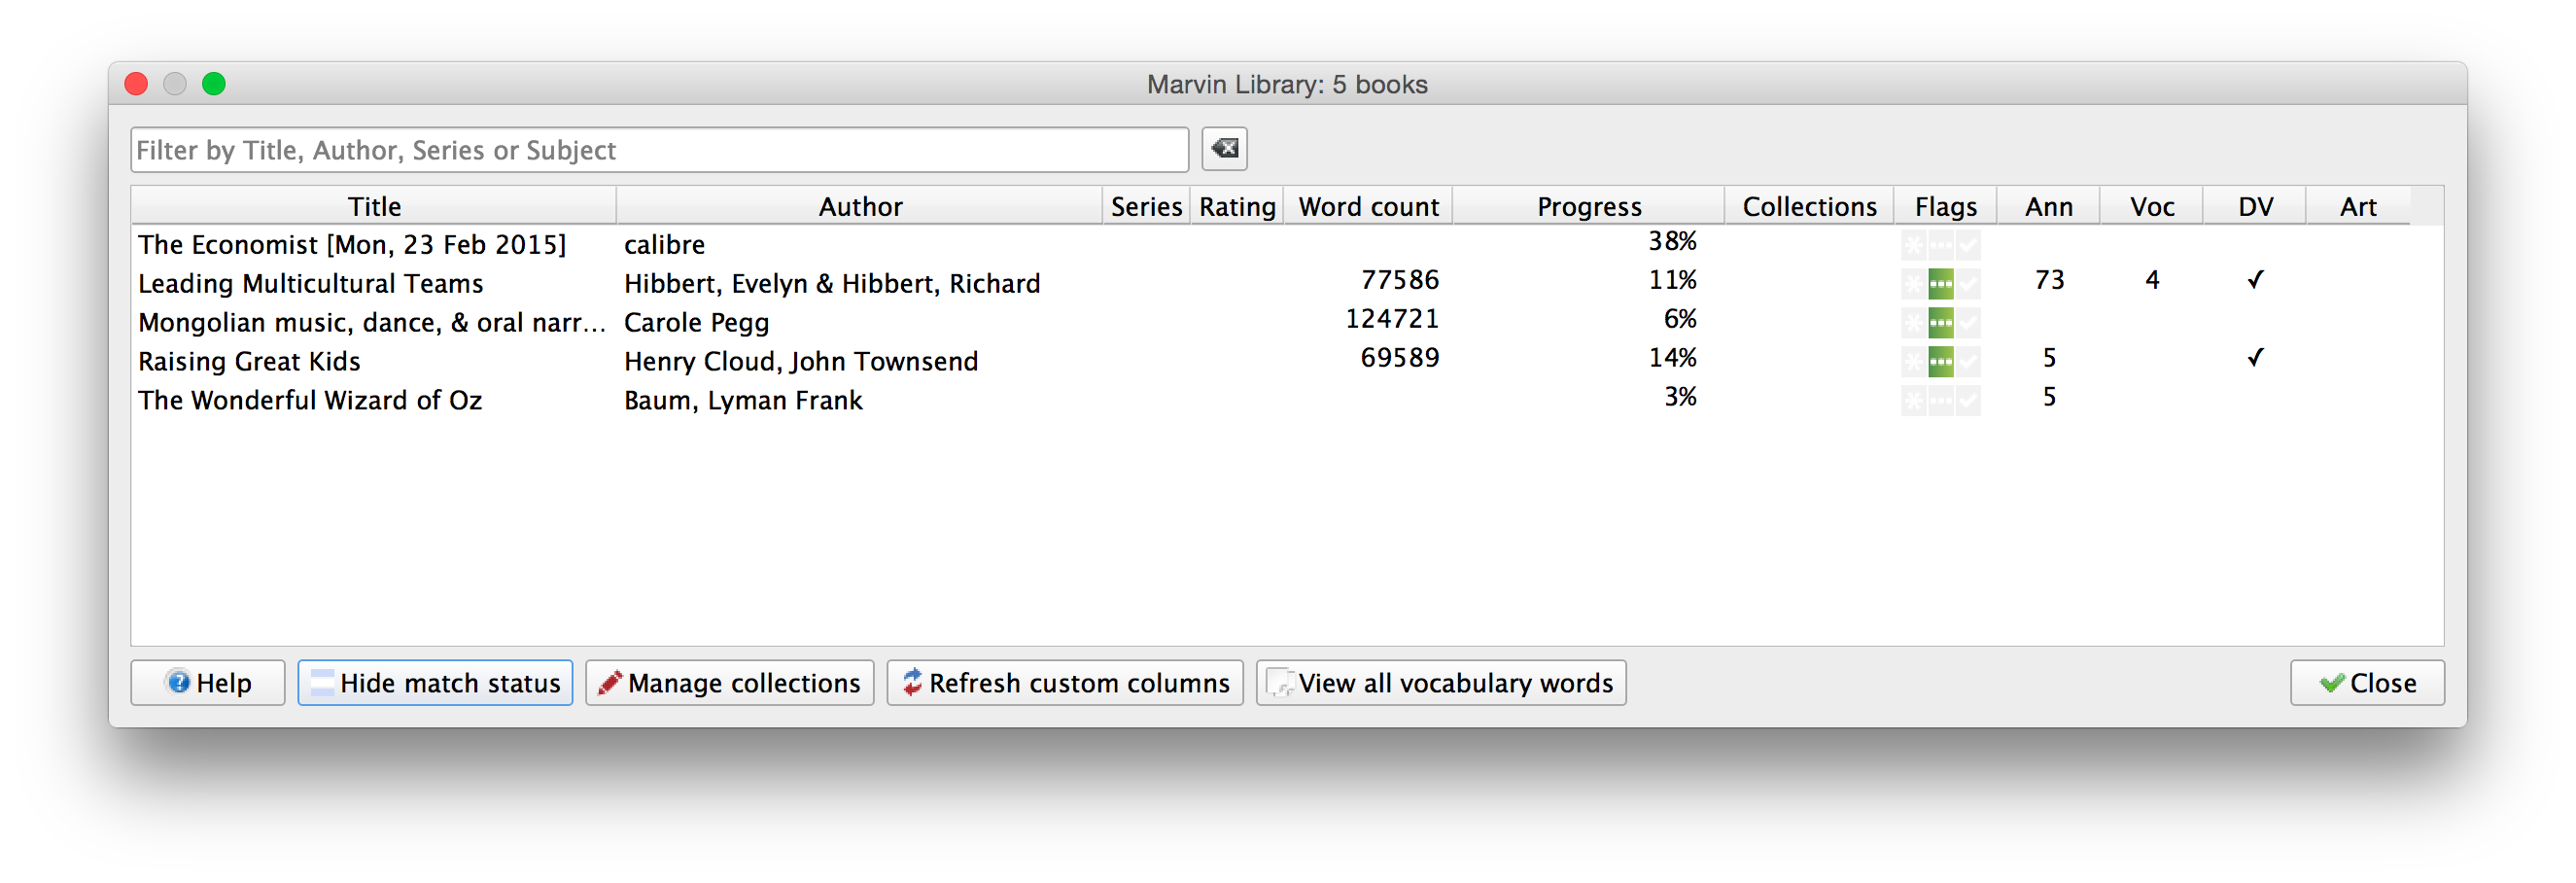
Task: Clear the filter text field
Action: coord(1224,149)
